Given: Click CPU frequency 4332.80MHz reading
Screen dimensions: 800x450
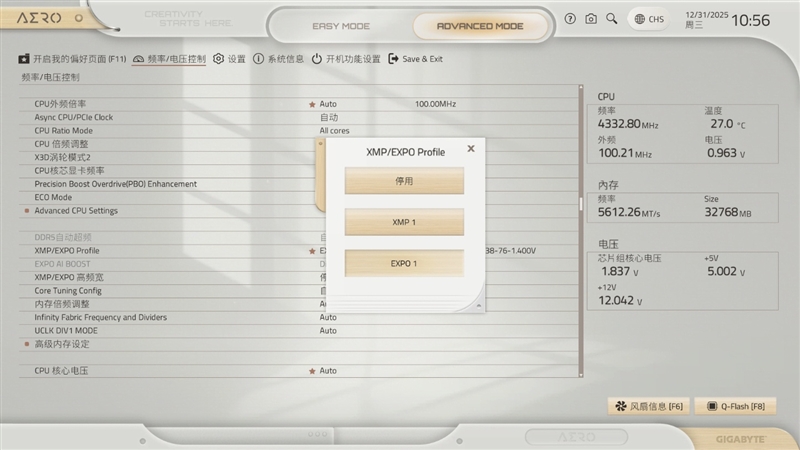Looking at the screenshot, I should click(628, 124).
